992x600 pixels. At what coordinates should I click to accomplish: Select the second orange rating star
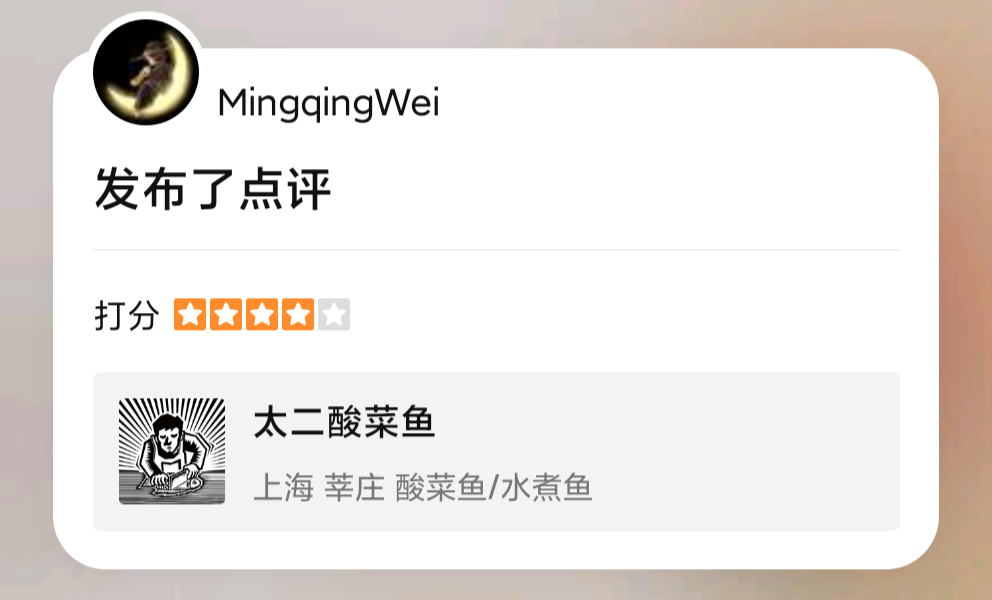pyautogui.click(x=226, y=315)
